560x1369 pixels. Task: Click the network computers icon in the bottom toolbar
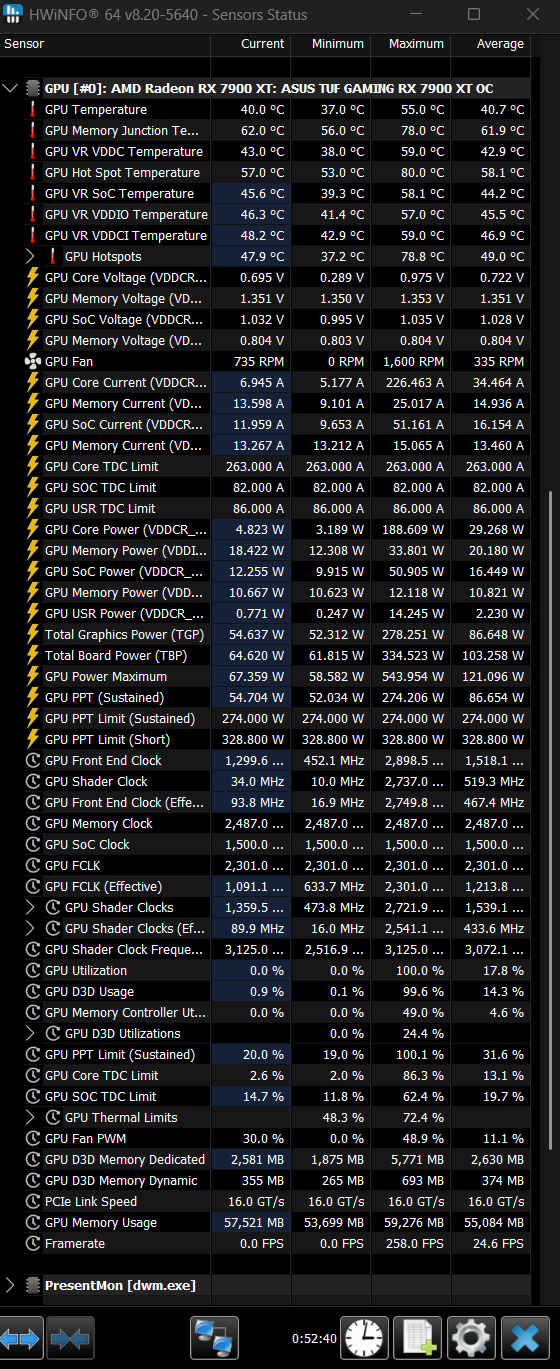pos(214,1338)
